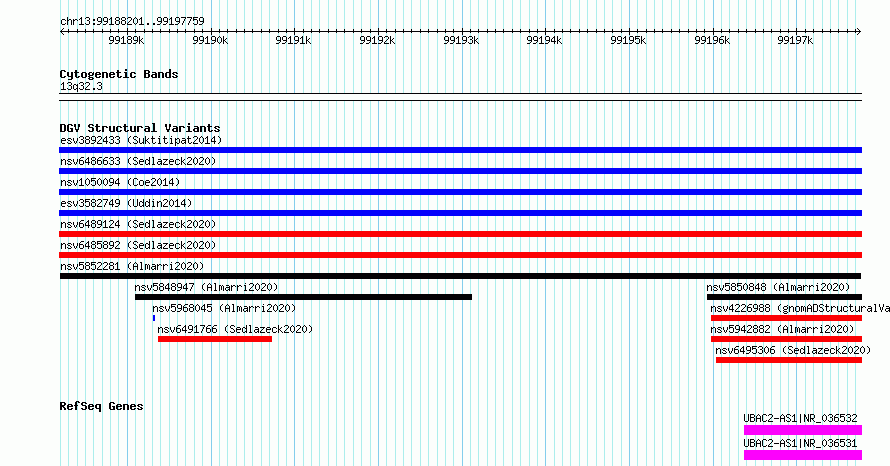The height and width of the screenshot is (466, 890).
Task: Open the nsv4226988 gnomAD variant label
Action: tap(800, 308)
